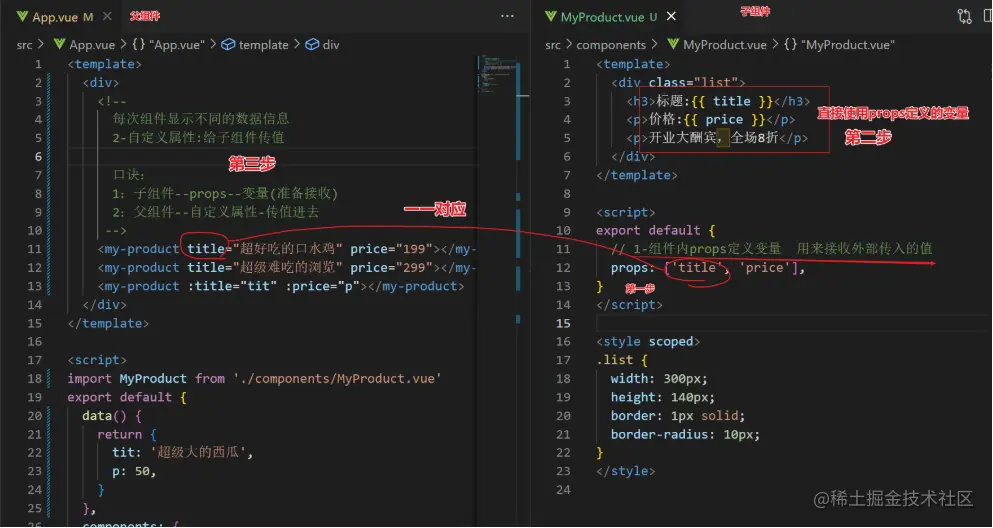This screenshot has width=993, height=528.
Task: Click the <script> tag on App.vue line 17
Action: click(98, 360)
